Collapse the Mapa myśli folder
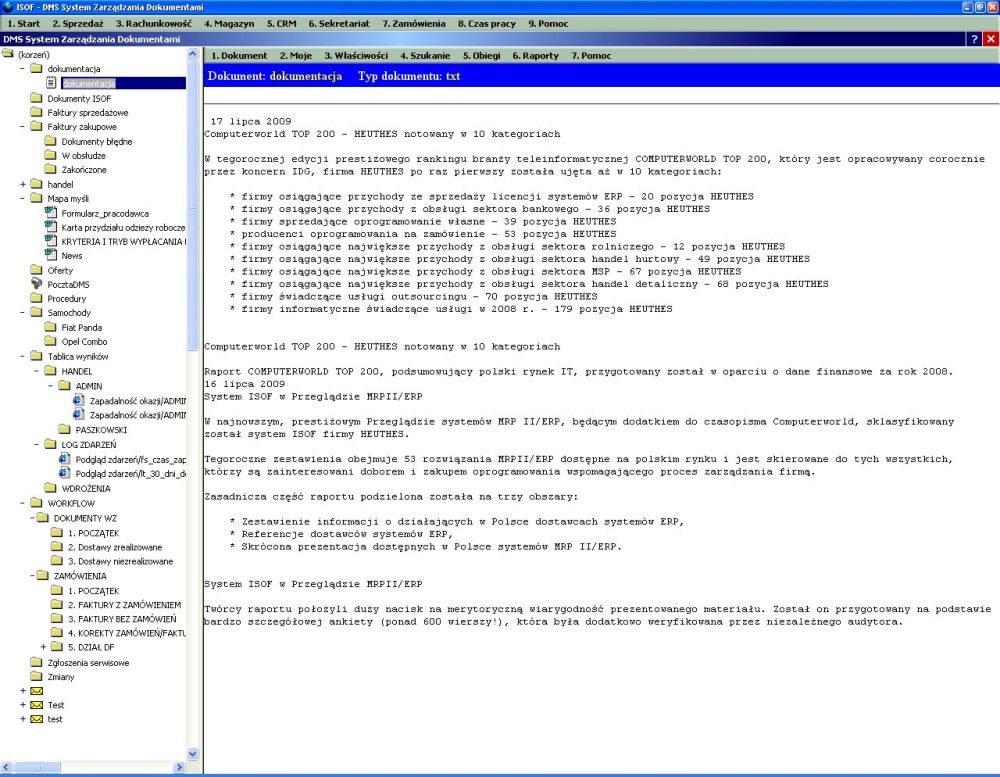The width and height of the screenshot is (1000, 777). pos(23,198)
